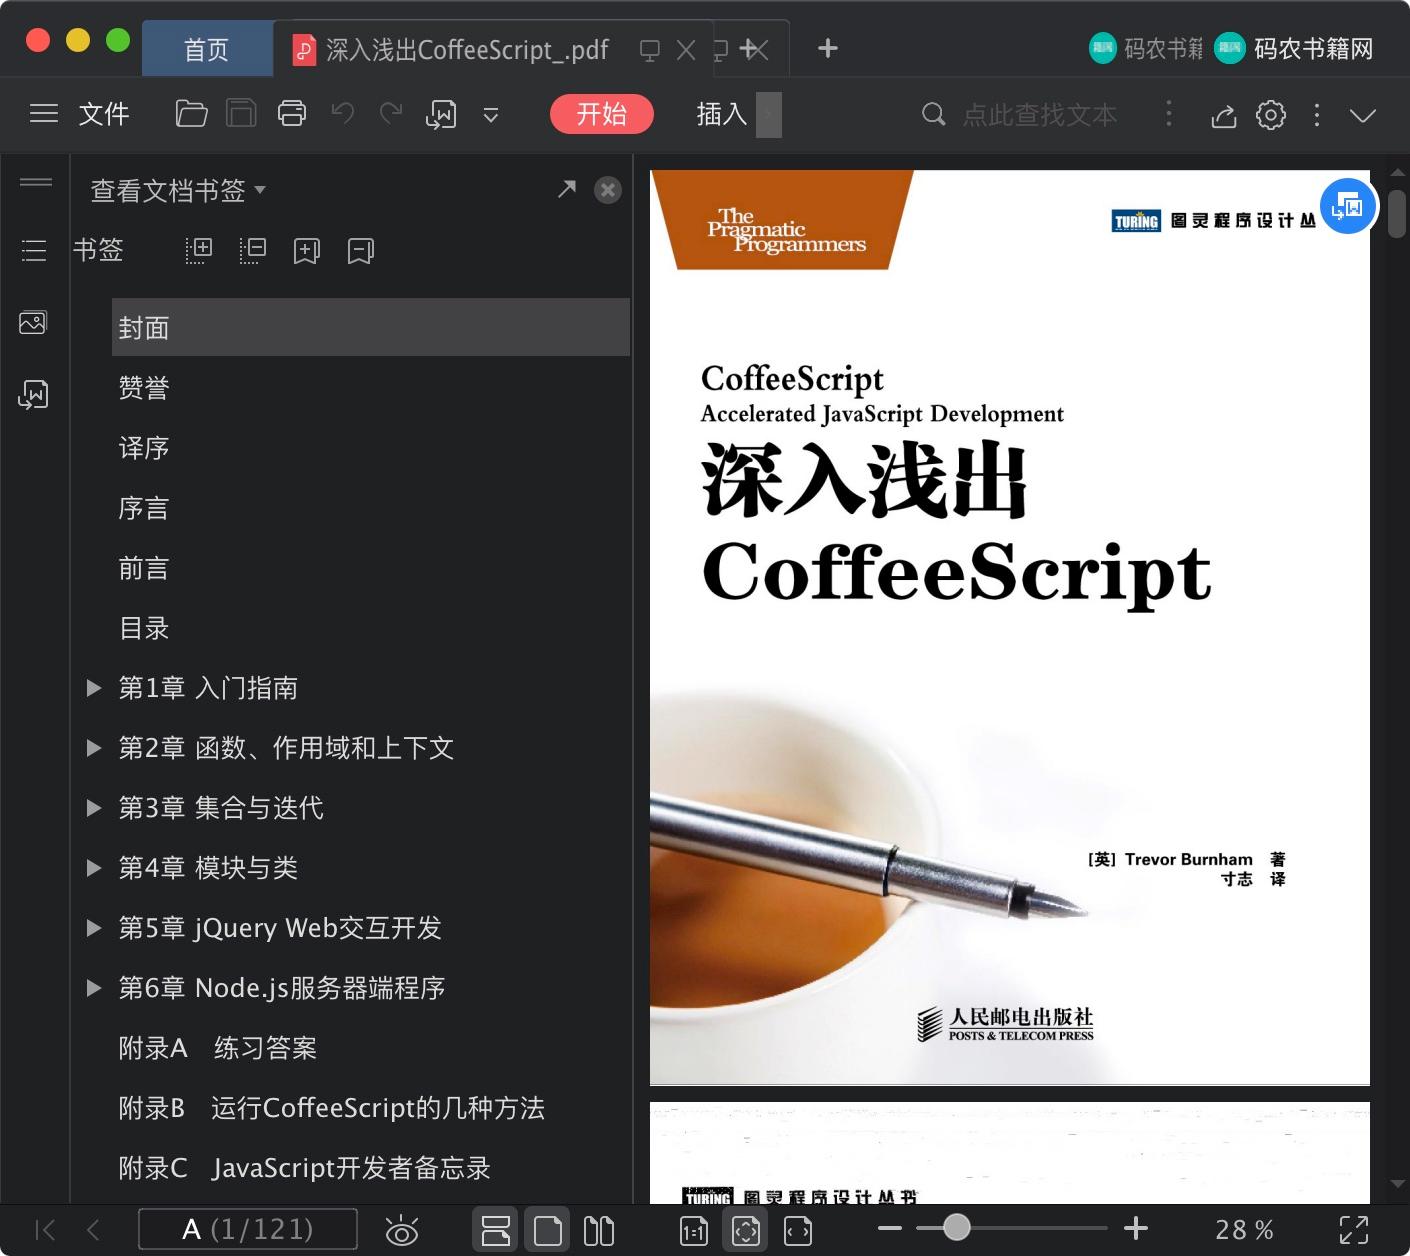Toggle continuous scroll view
Viewport: 1410px width, 1256px height.
[496, 1230]
